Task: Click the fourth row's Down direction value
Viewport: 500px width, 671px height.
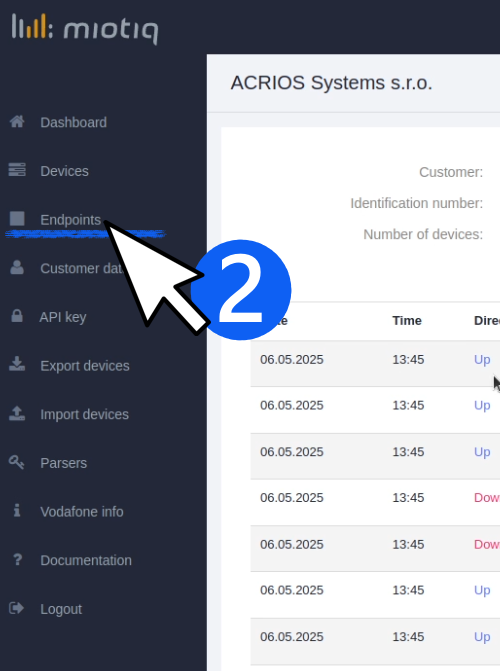Action: pos(487,498)
